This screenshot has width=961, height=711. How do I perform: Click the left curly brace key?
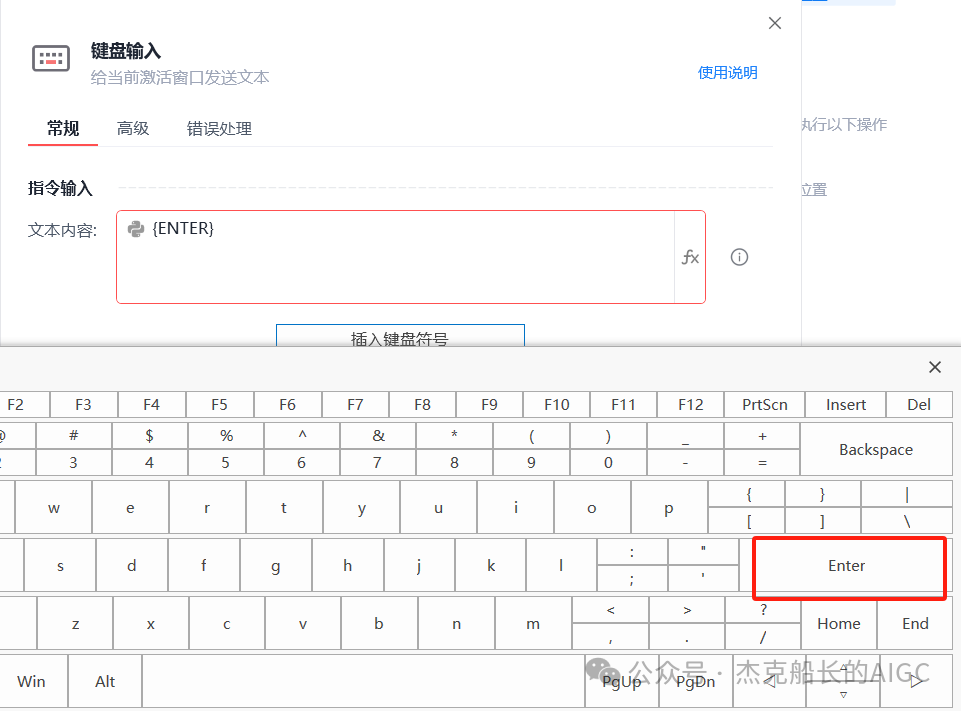pyautogui.click(x=748, y=494)
